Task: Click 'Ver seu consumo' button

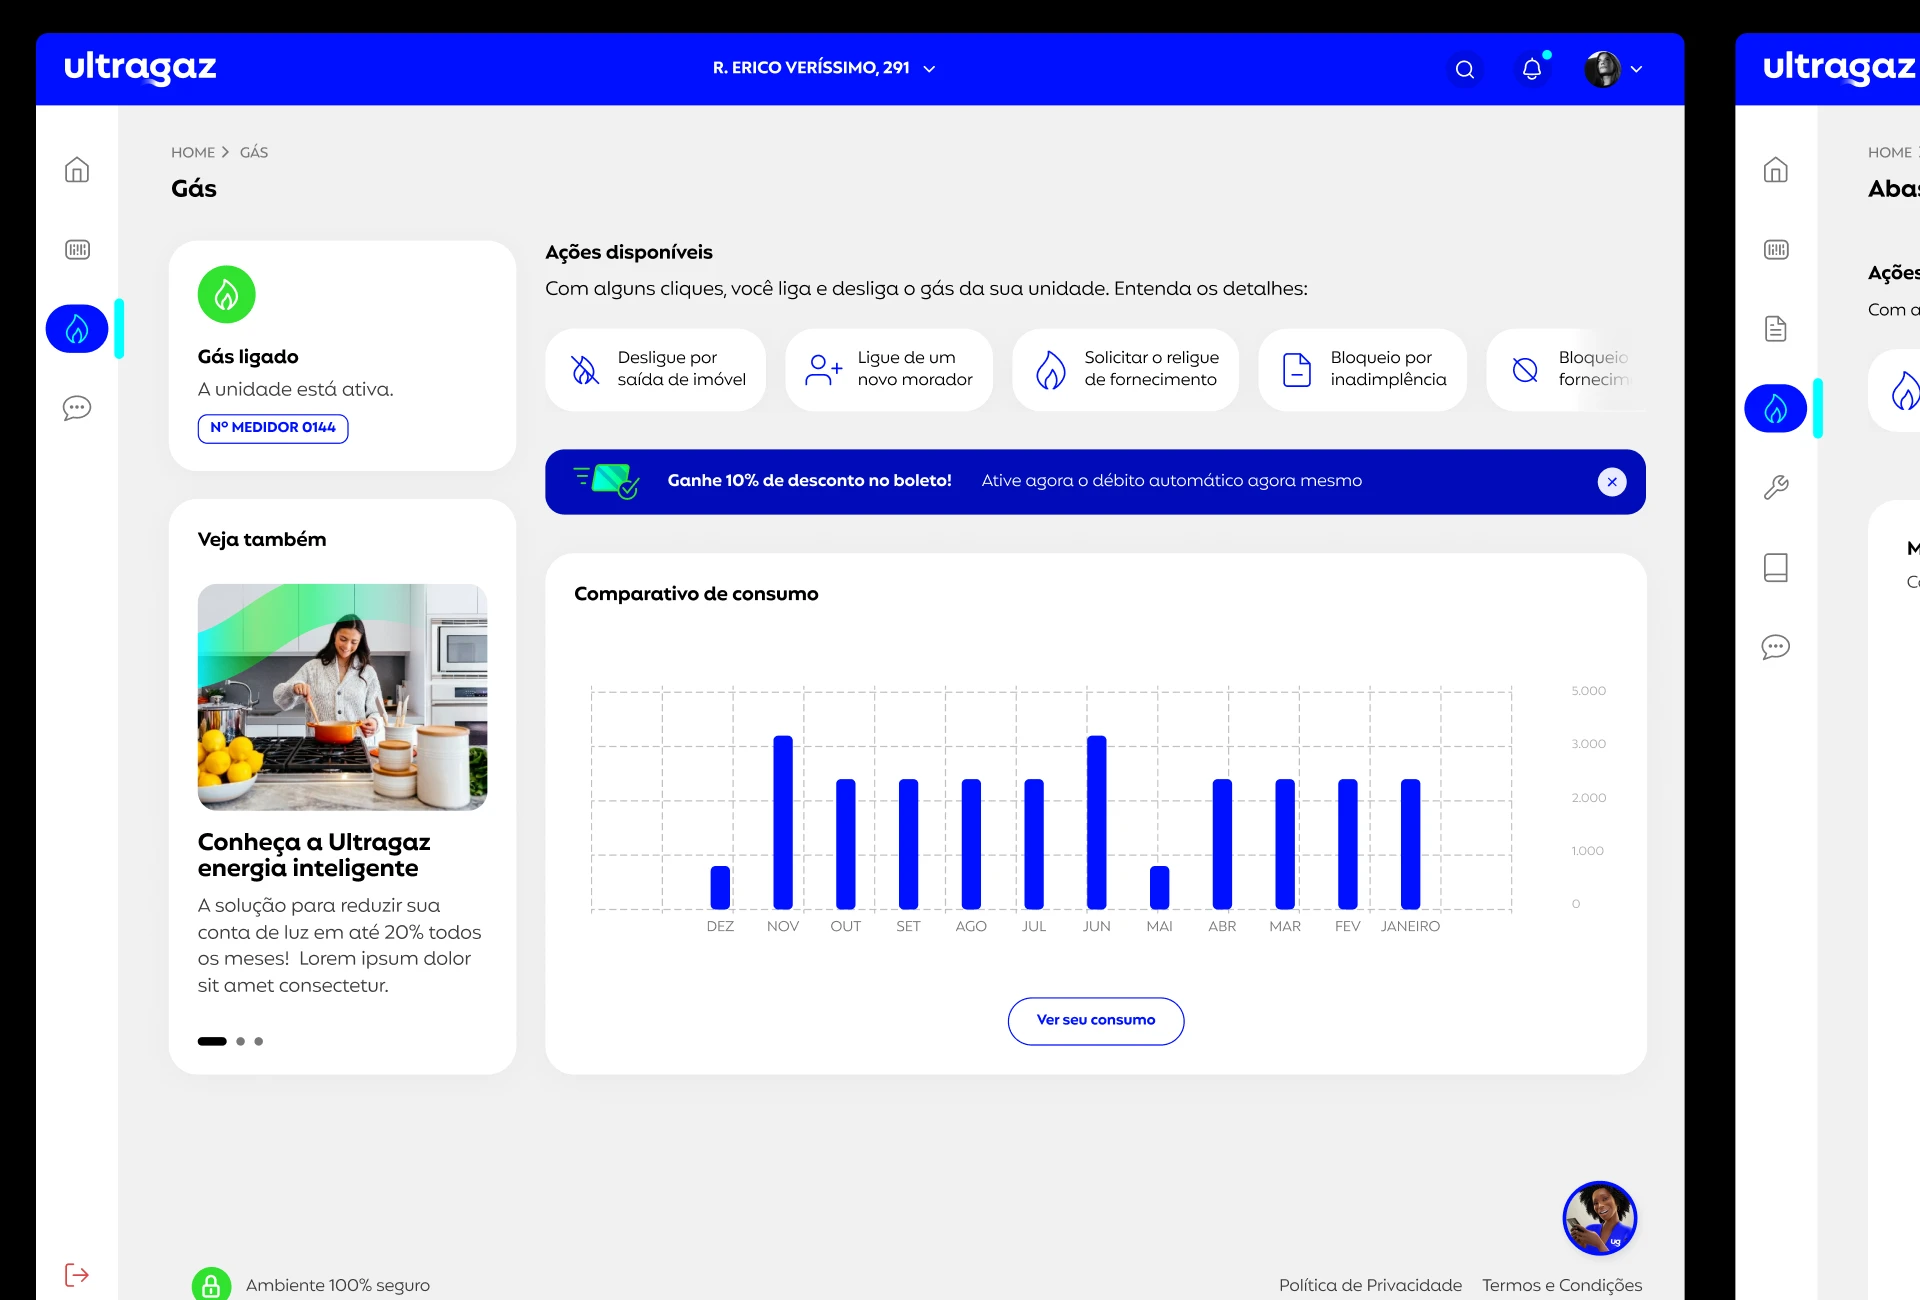Action: [x=1095, y=1019]
